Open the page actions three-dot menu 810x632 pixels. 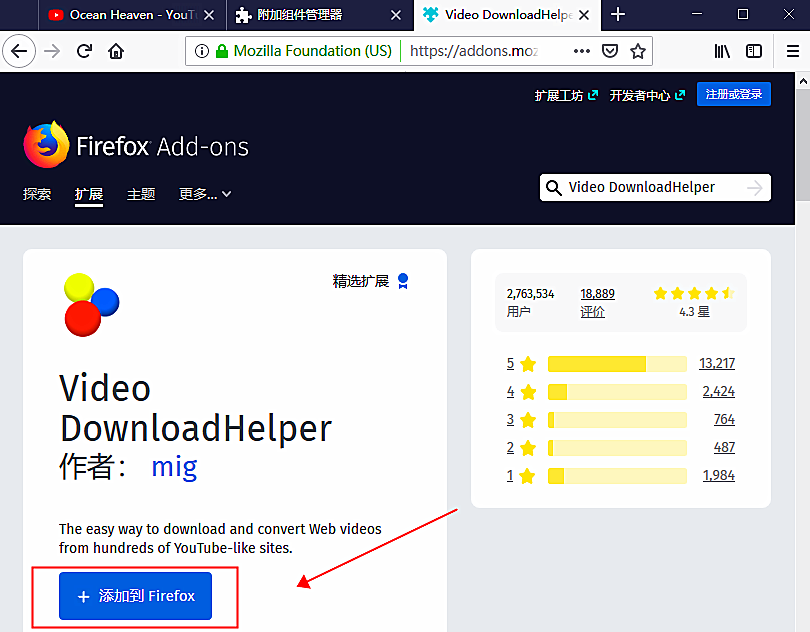tap(582, 51)
